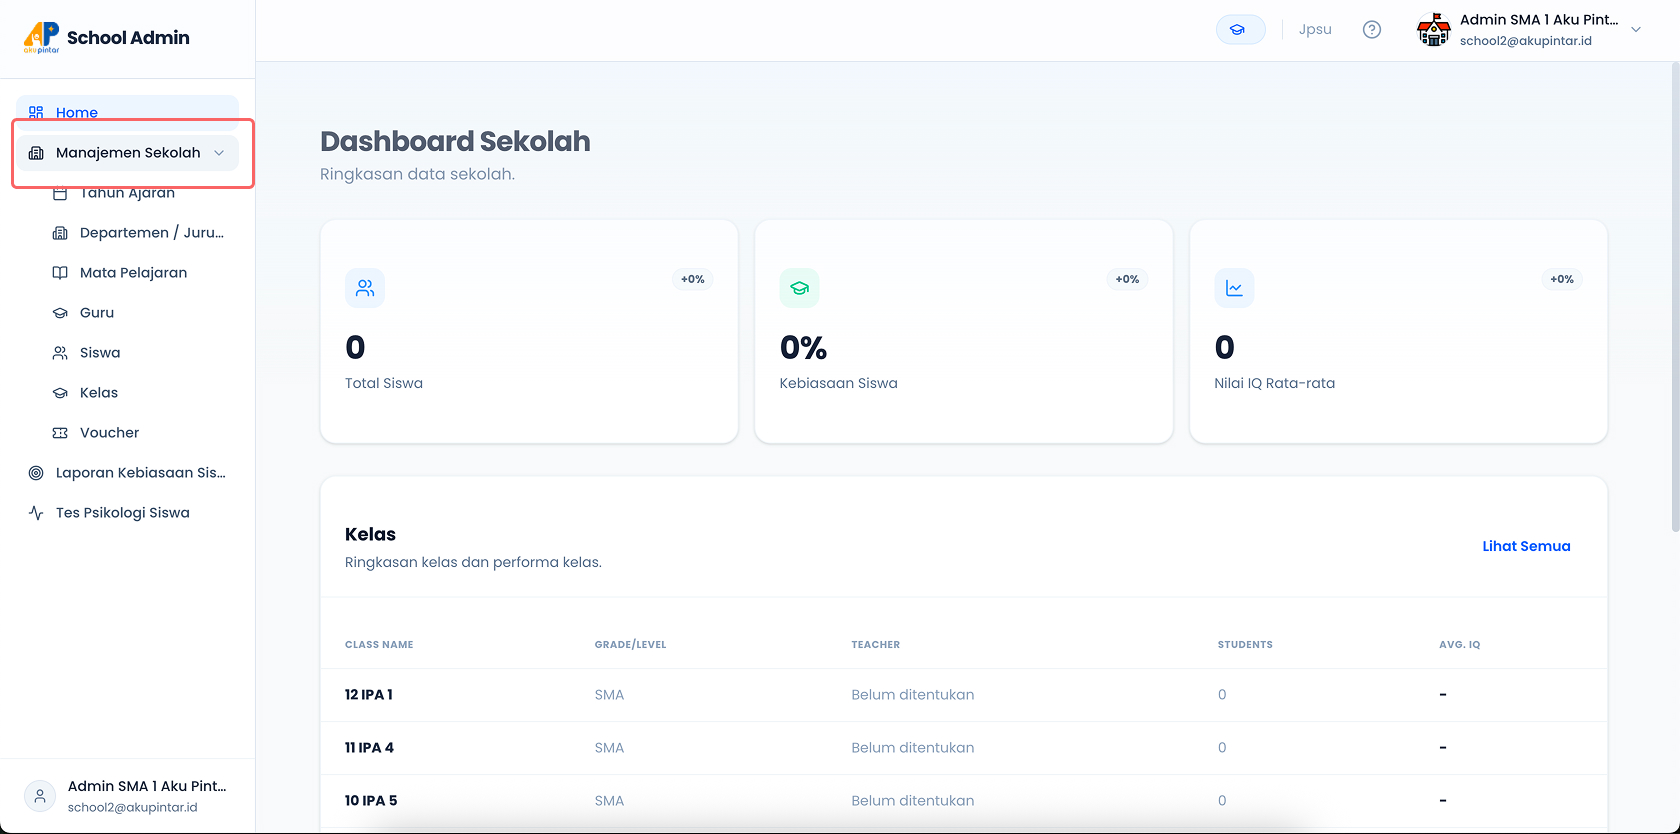1680x834 pixels.
Task: Click the pulse icon beside Tes Psikologi Siswa
Action: click(x=36, y=513)
